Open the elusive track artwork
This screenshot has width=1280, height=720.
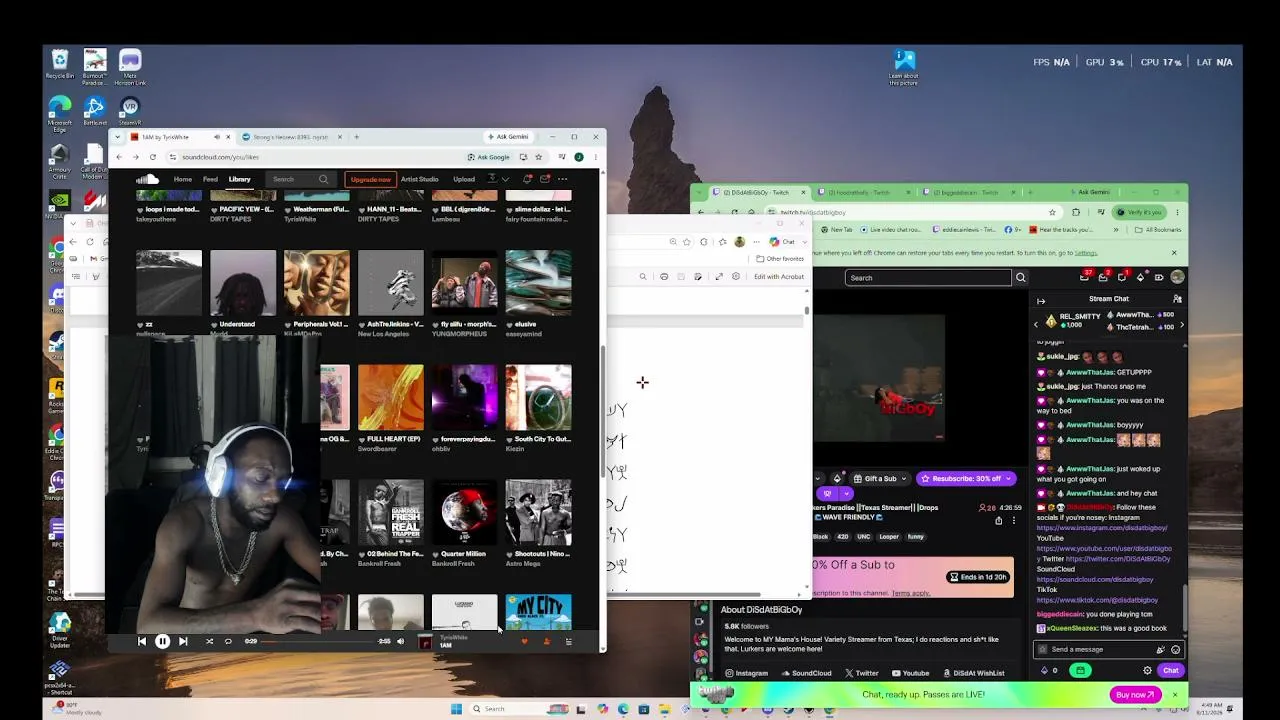click(538, 283)
